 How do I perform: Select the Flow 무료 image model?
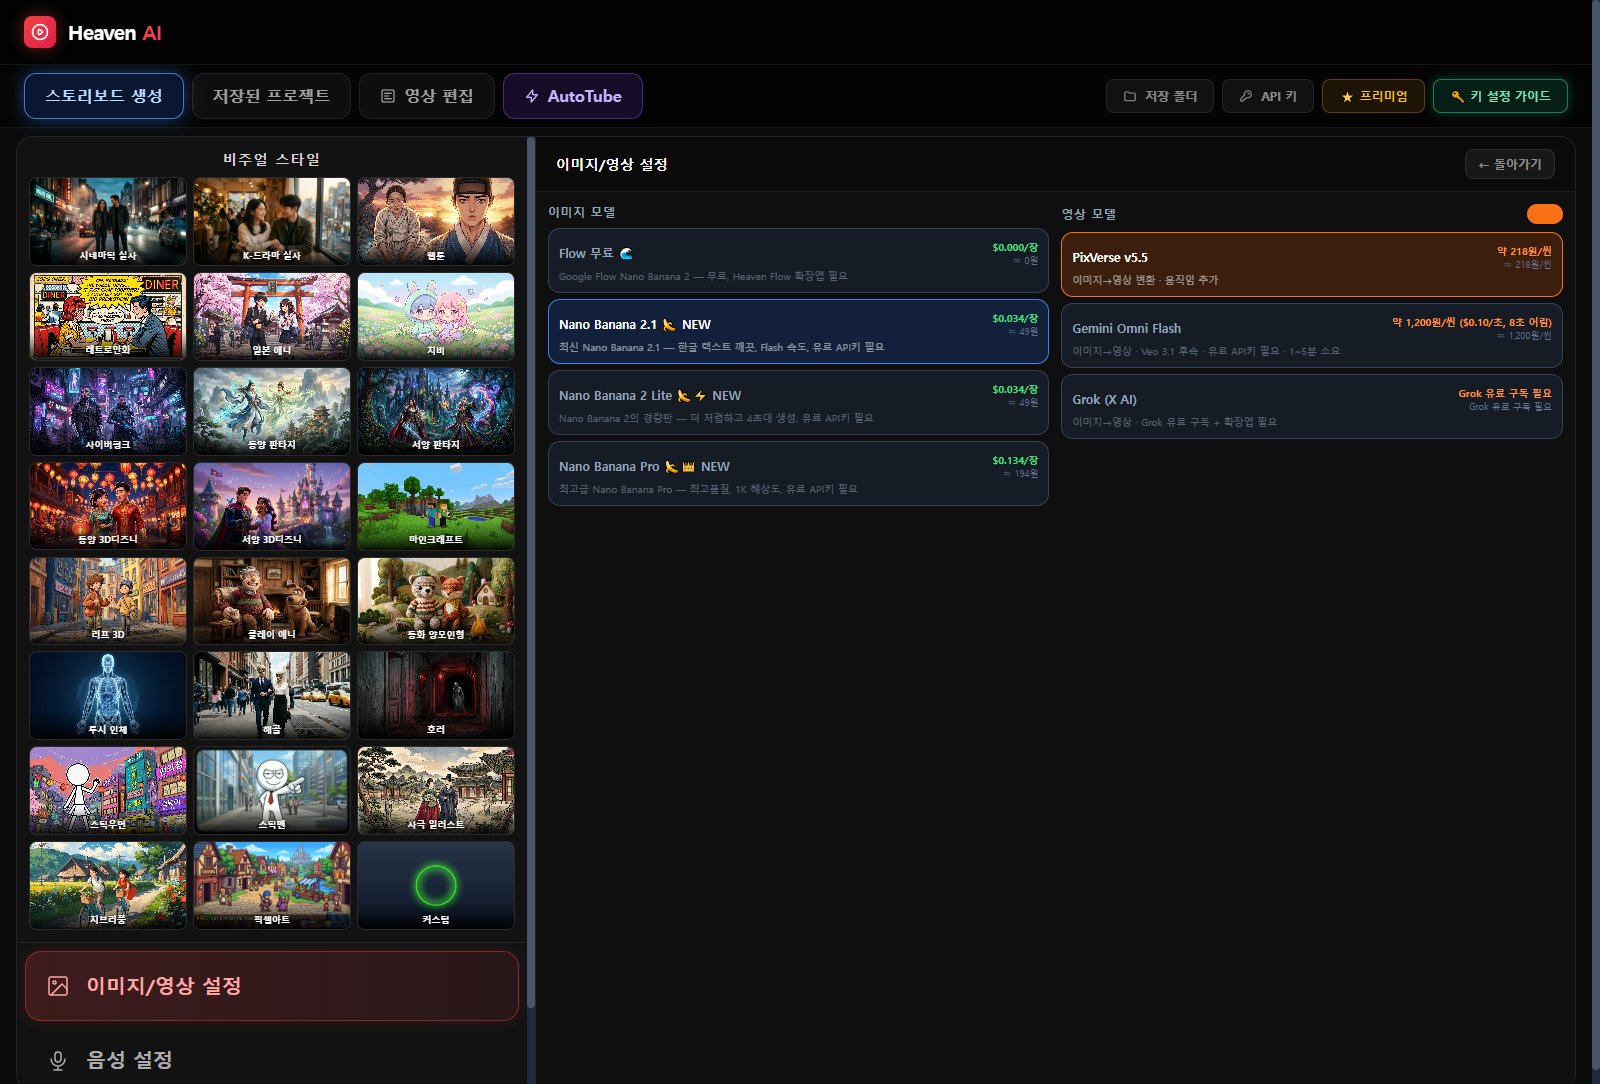pyautogui.click(x=798, y=261)
